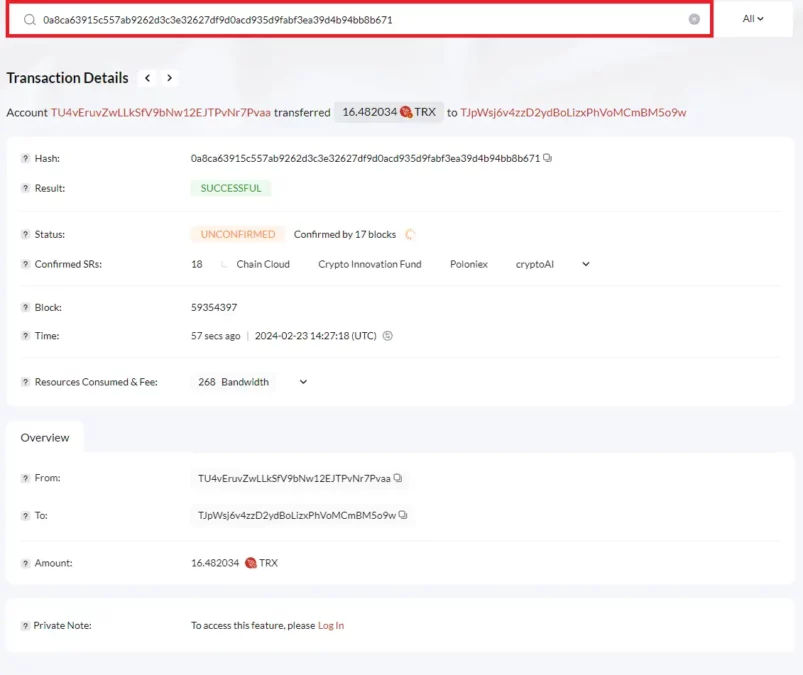This screenshot has width=803, height=675.
Task: Copy the transaction hash
Action: click(548, 158)
